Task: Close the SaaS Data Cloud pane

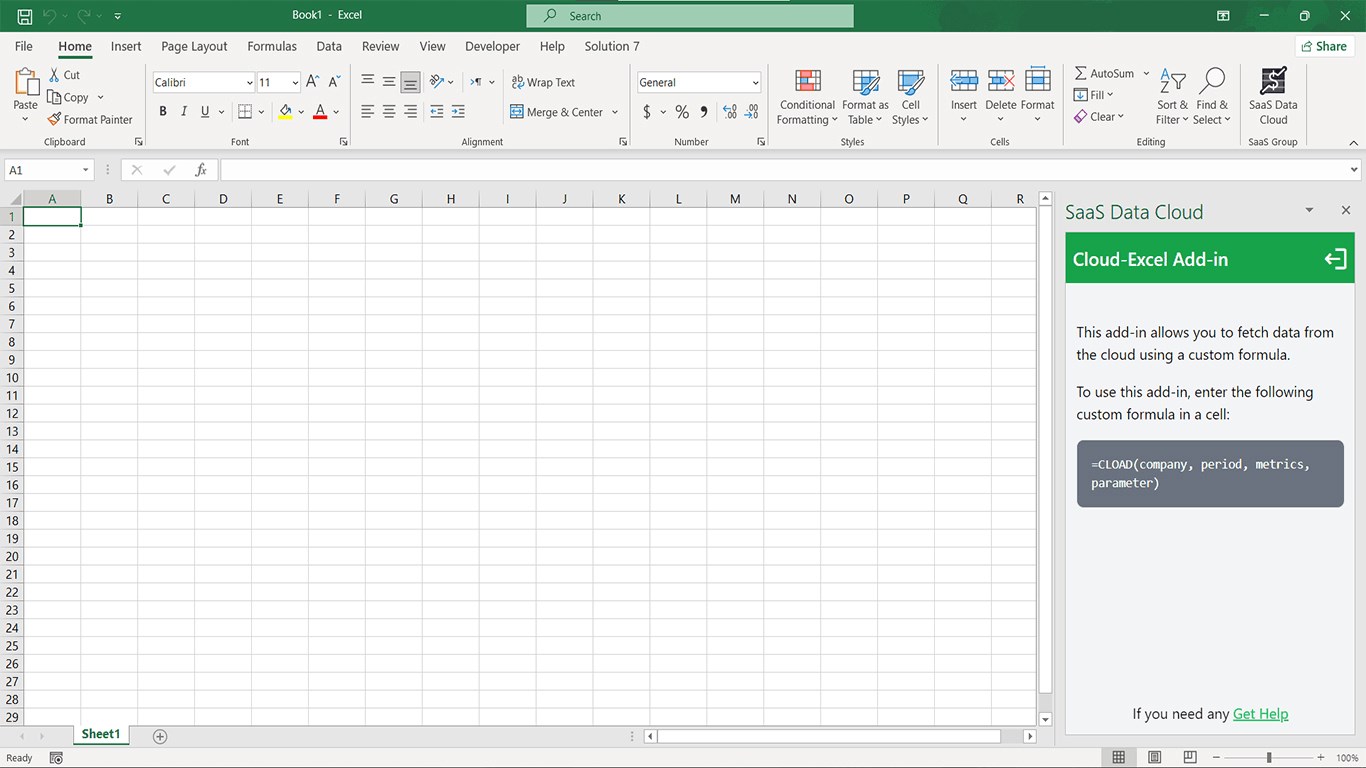Action: click(1346, 210)
